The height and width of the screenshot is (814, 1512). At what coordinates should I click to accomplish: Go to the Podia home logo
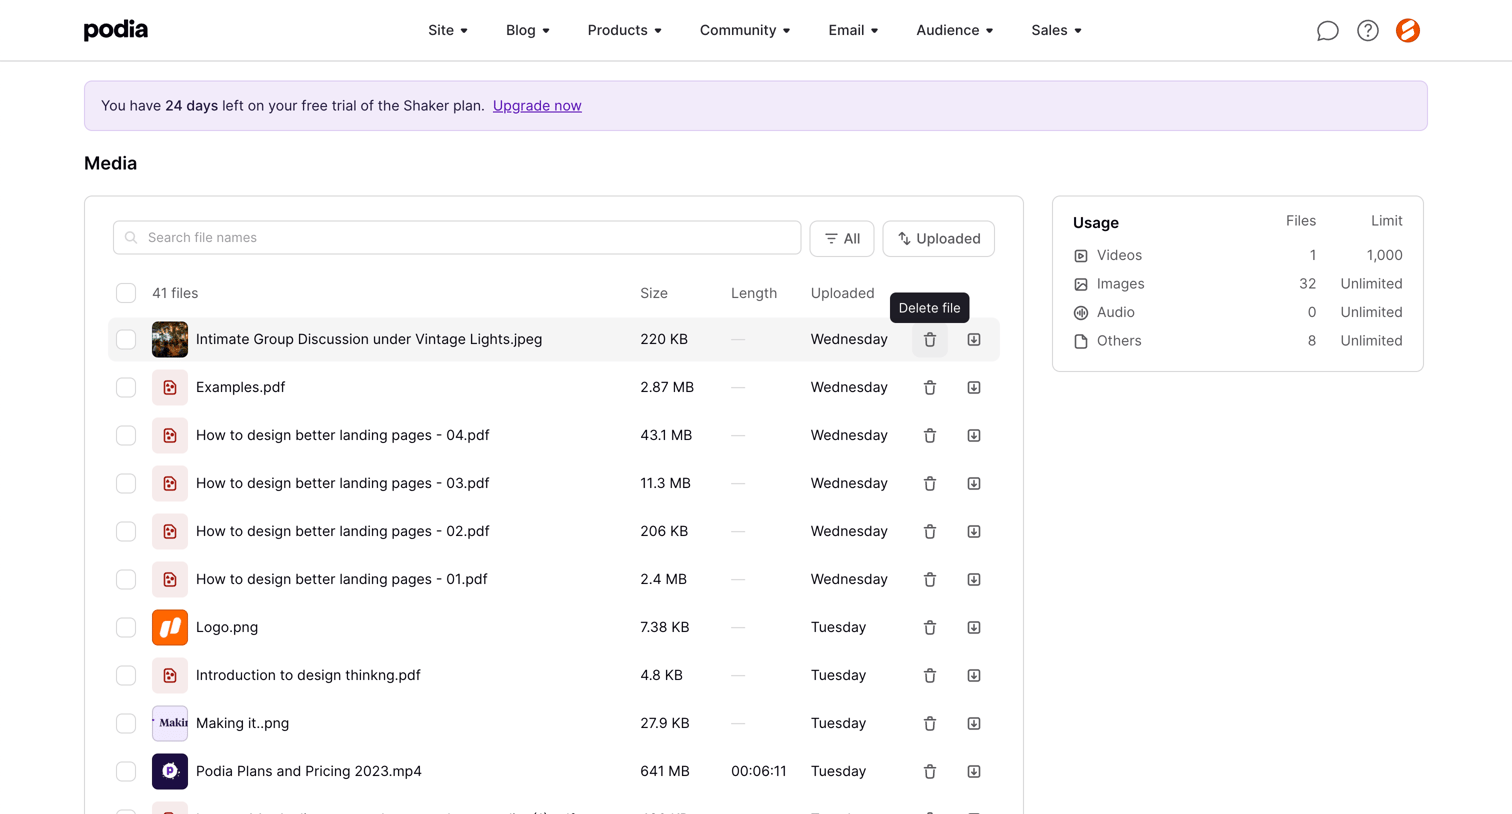tap(116, 30)
